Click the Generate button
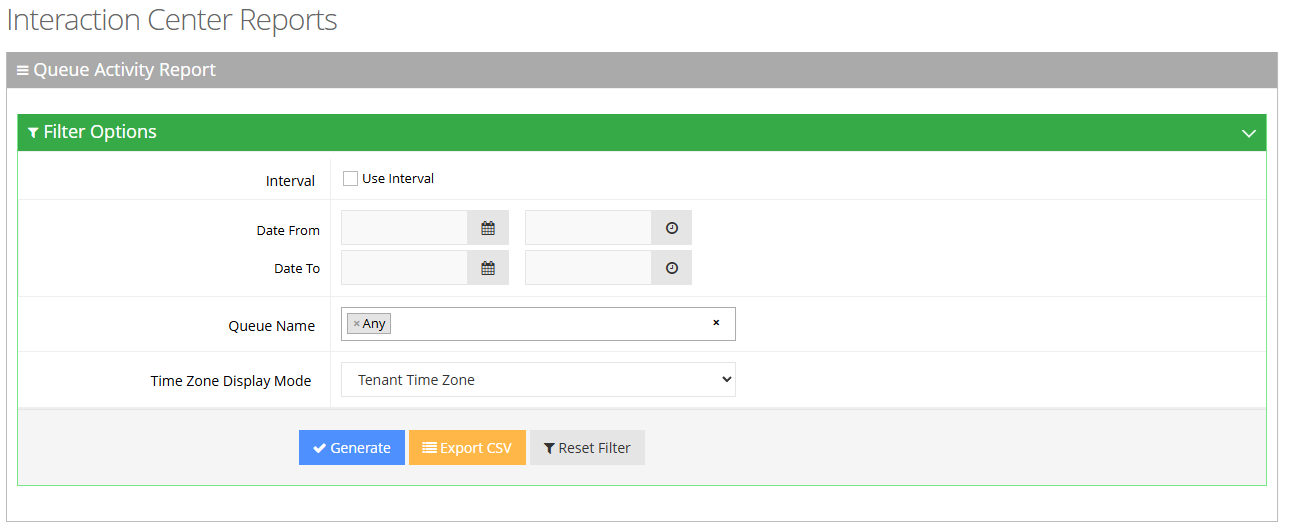 pos(352,448)
